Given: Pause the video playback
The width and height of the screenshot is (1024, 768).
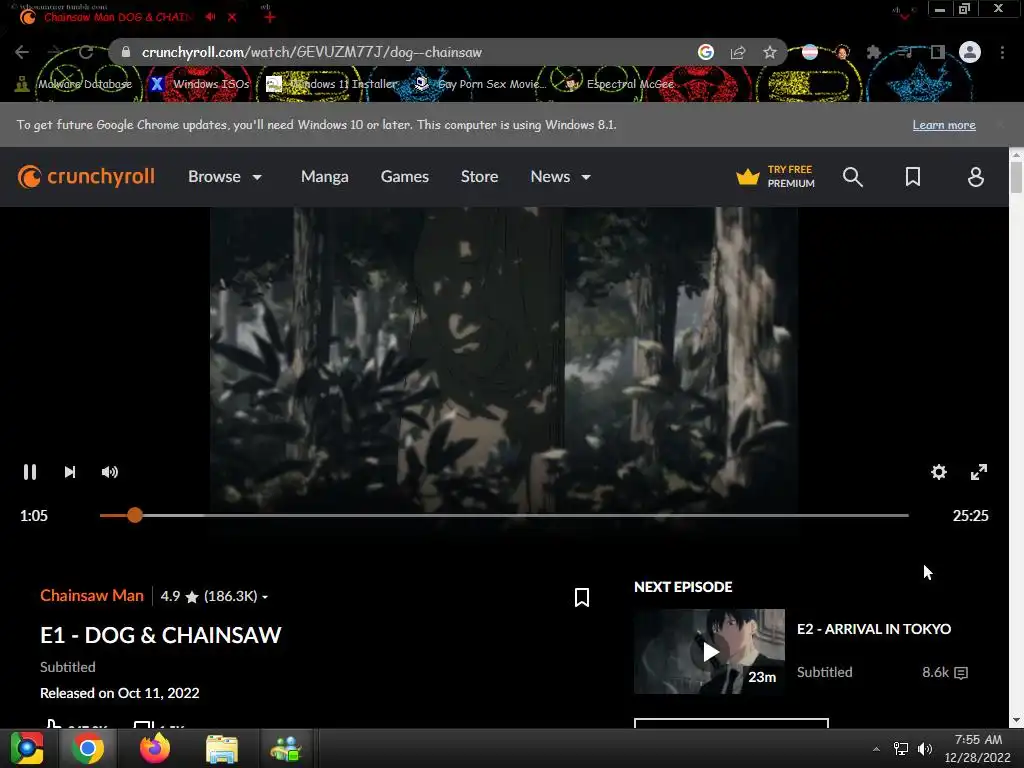Looking at the screenshot, I should point(30,472).
